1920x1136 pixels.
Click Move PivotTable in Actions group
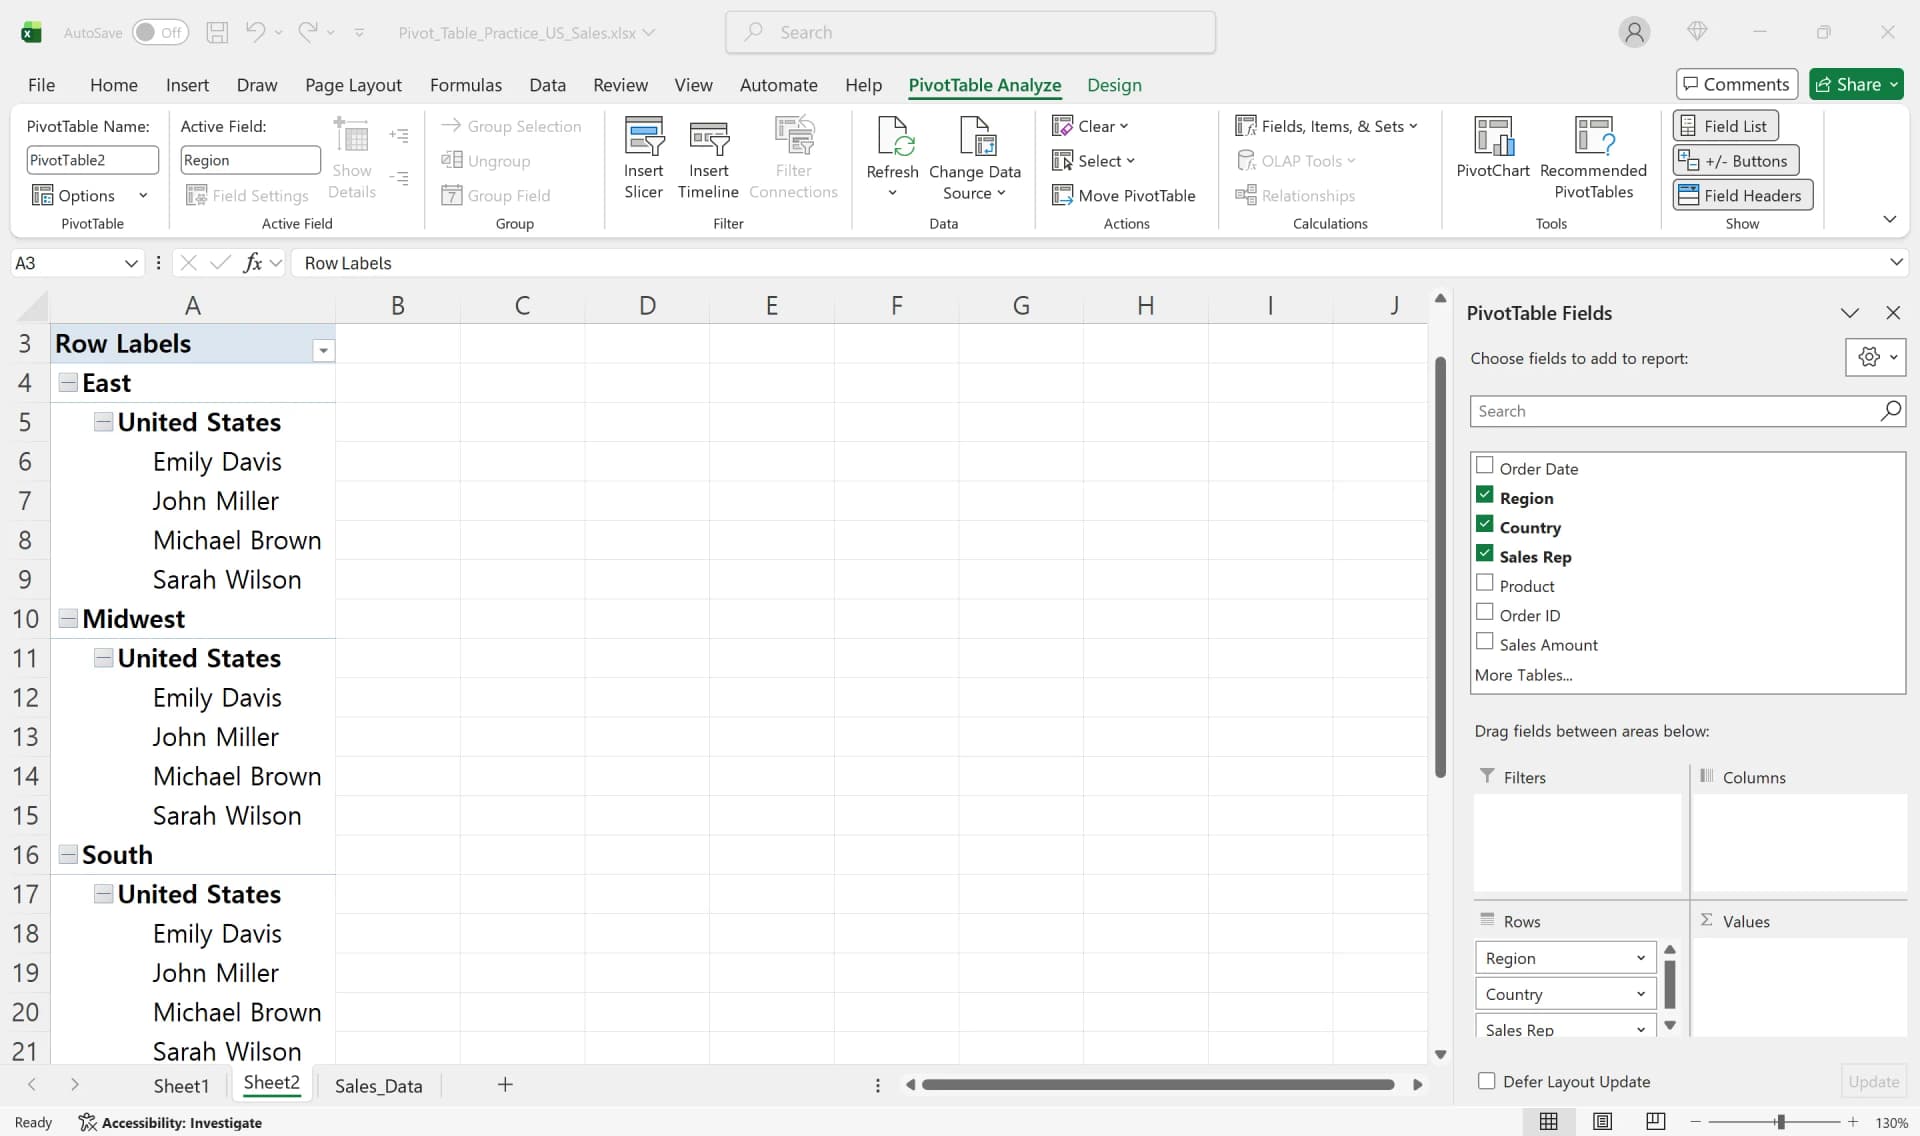1125,195
